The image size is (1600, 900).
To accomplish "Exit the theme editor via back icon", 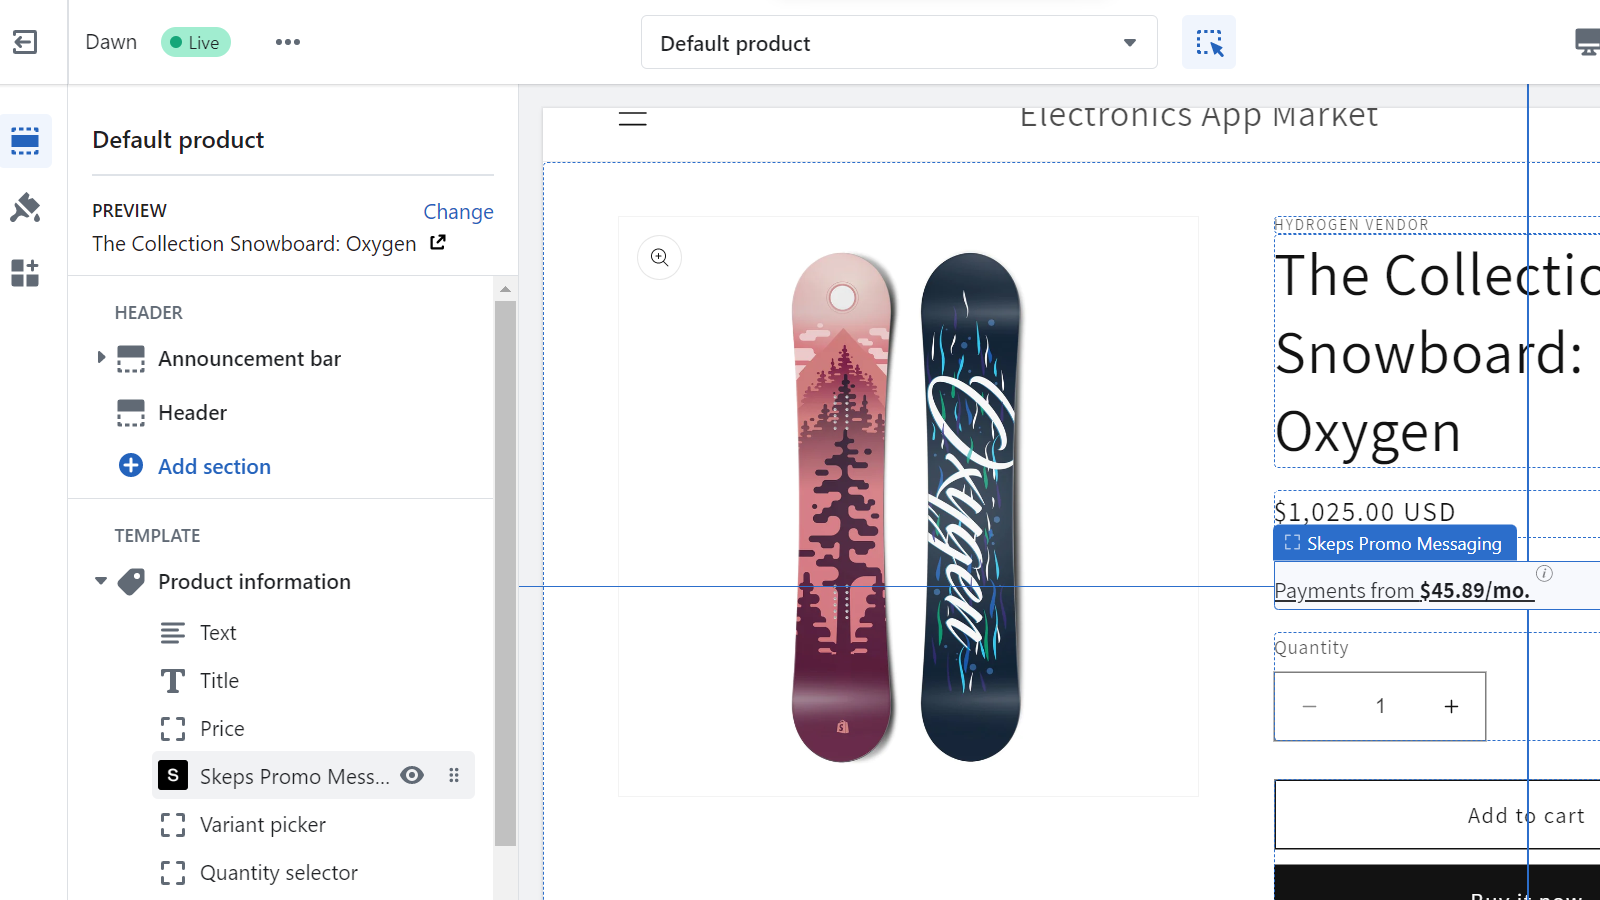I will point(25,42).
